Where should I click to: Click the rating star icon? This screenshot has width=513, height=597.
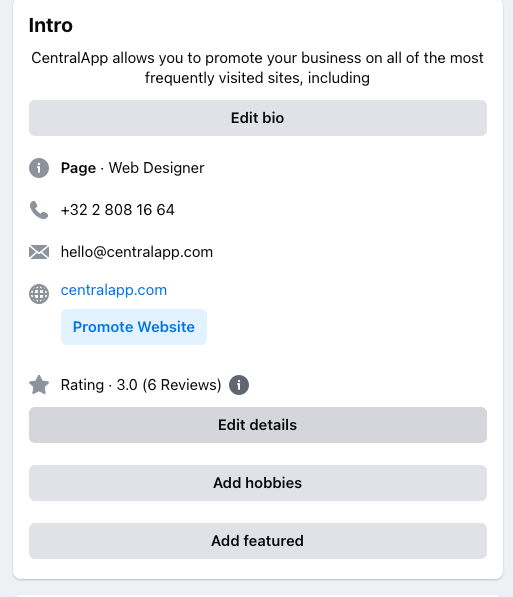pos(39,385)
